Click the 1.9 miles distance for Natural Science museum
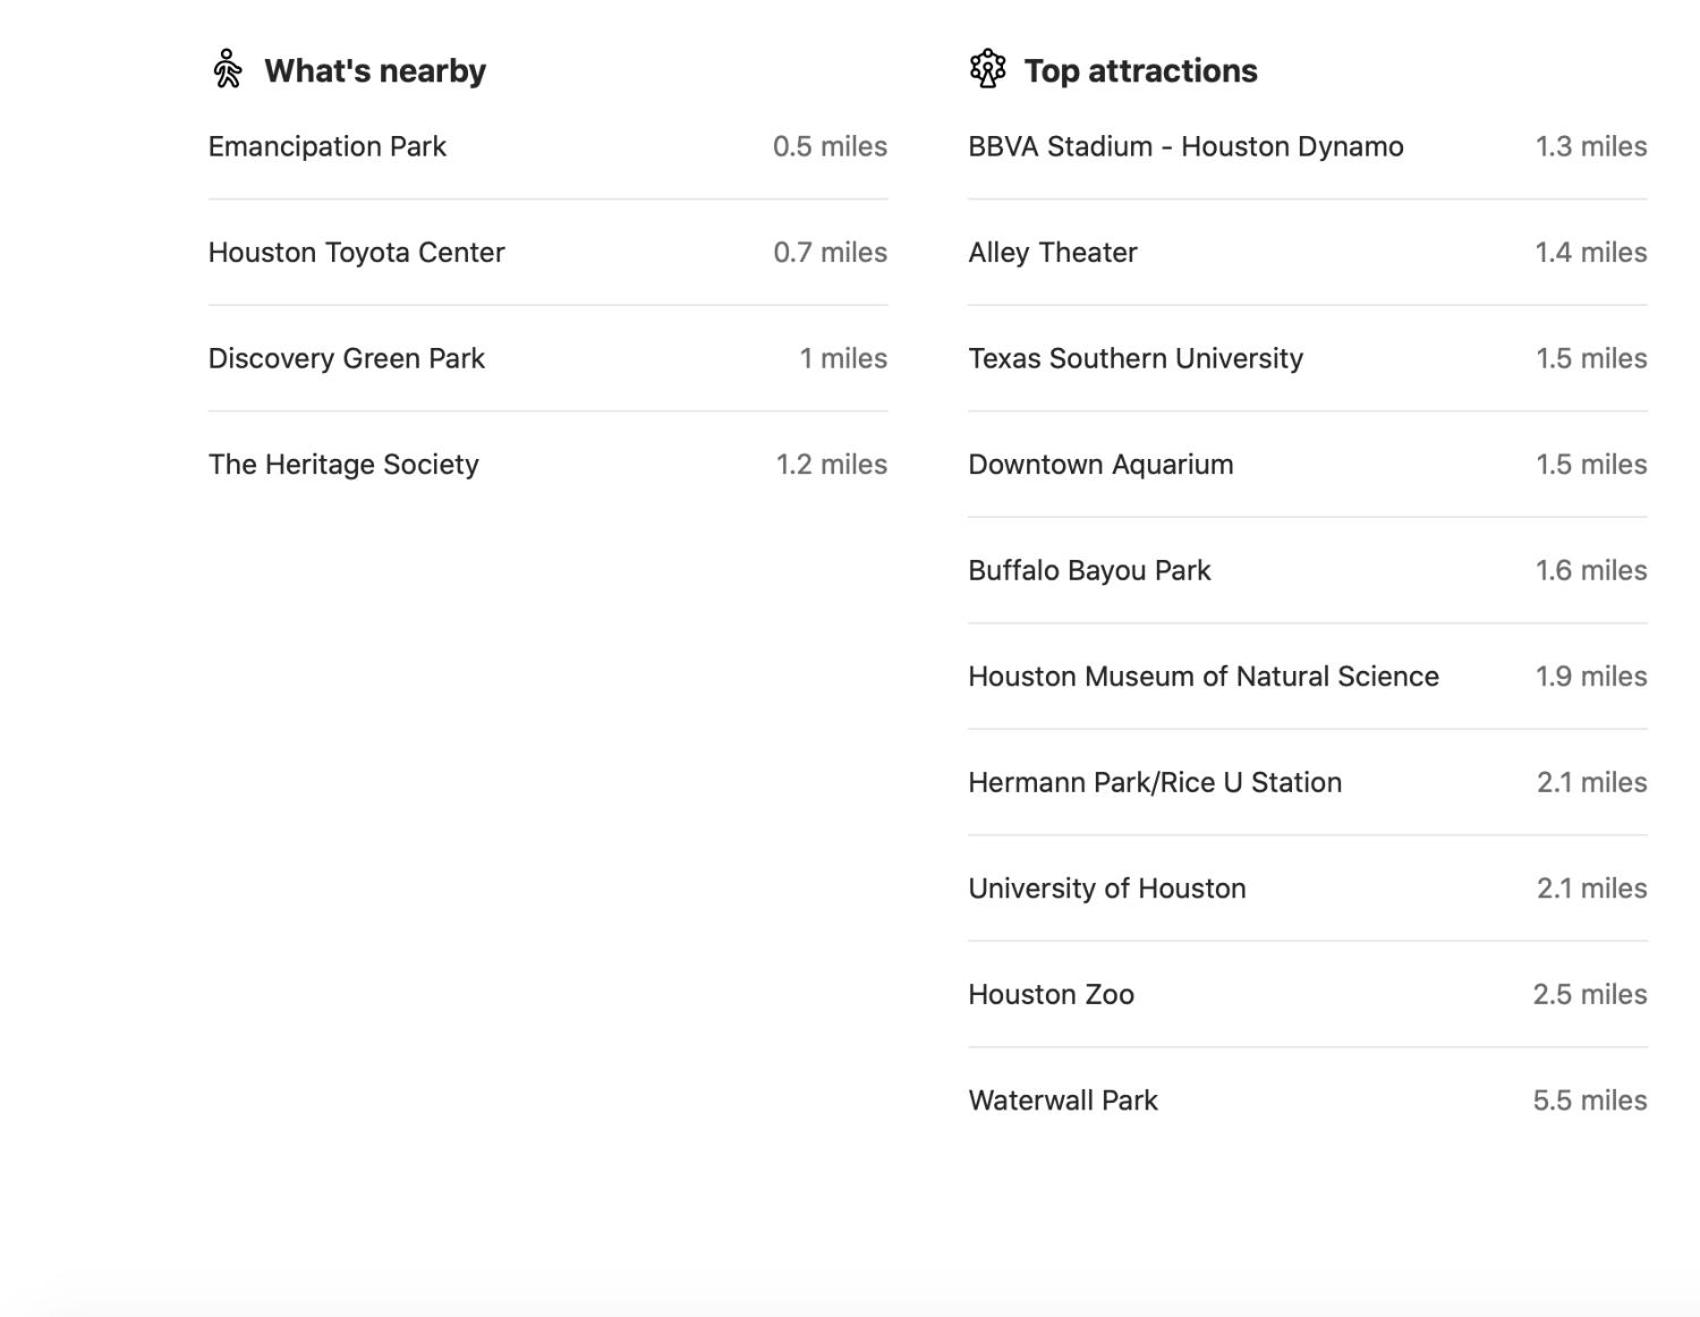The image size is (1700, 1317). 1591,677
